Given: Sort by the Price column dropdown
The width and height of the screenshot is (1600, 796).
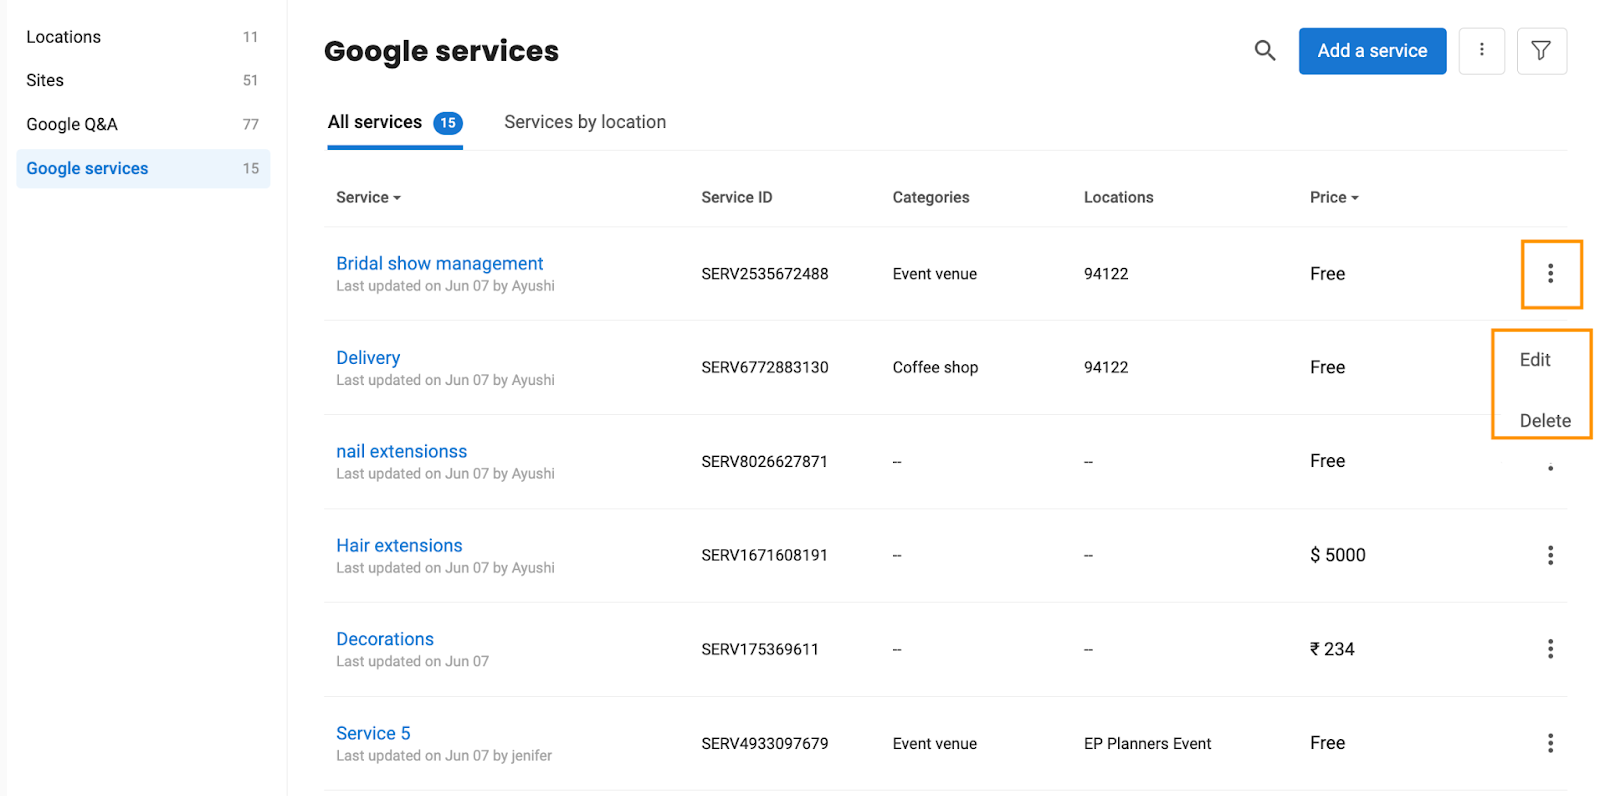Looking at the screenshot, I should [1334, 197].
